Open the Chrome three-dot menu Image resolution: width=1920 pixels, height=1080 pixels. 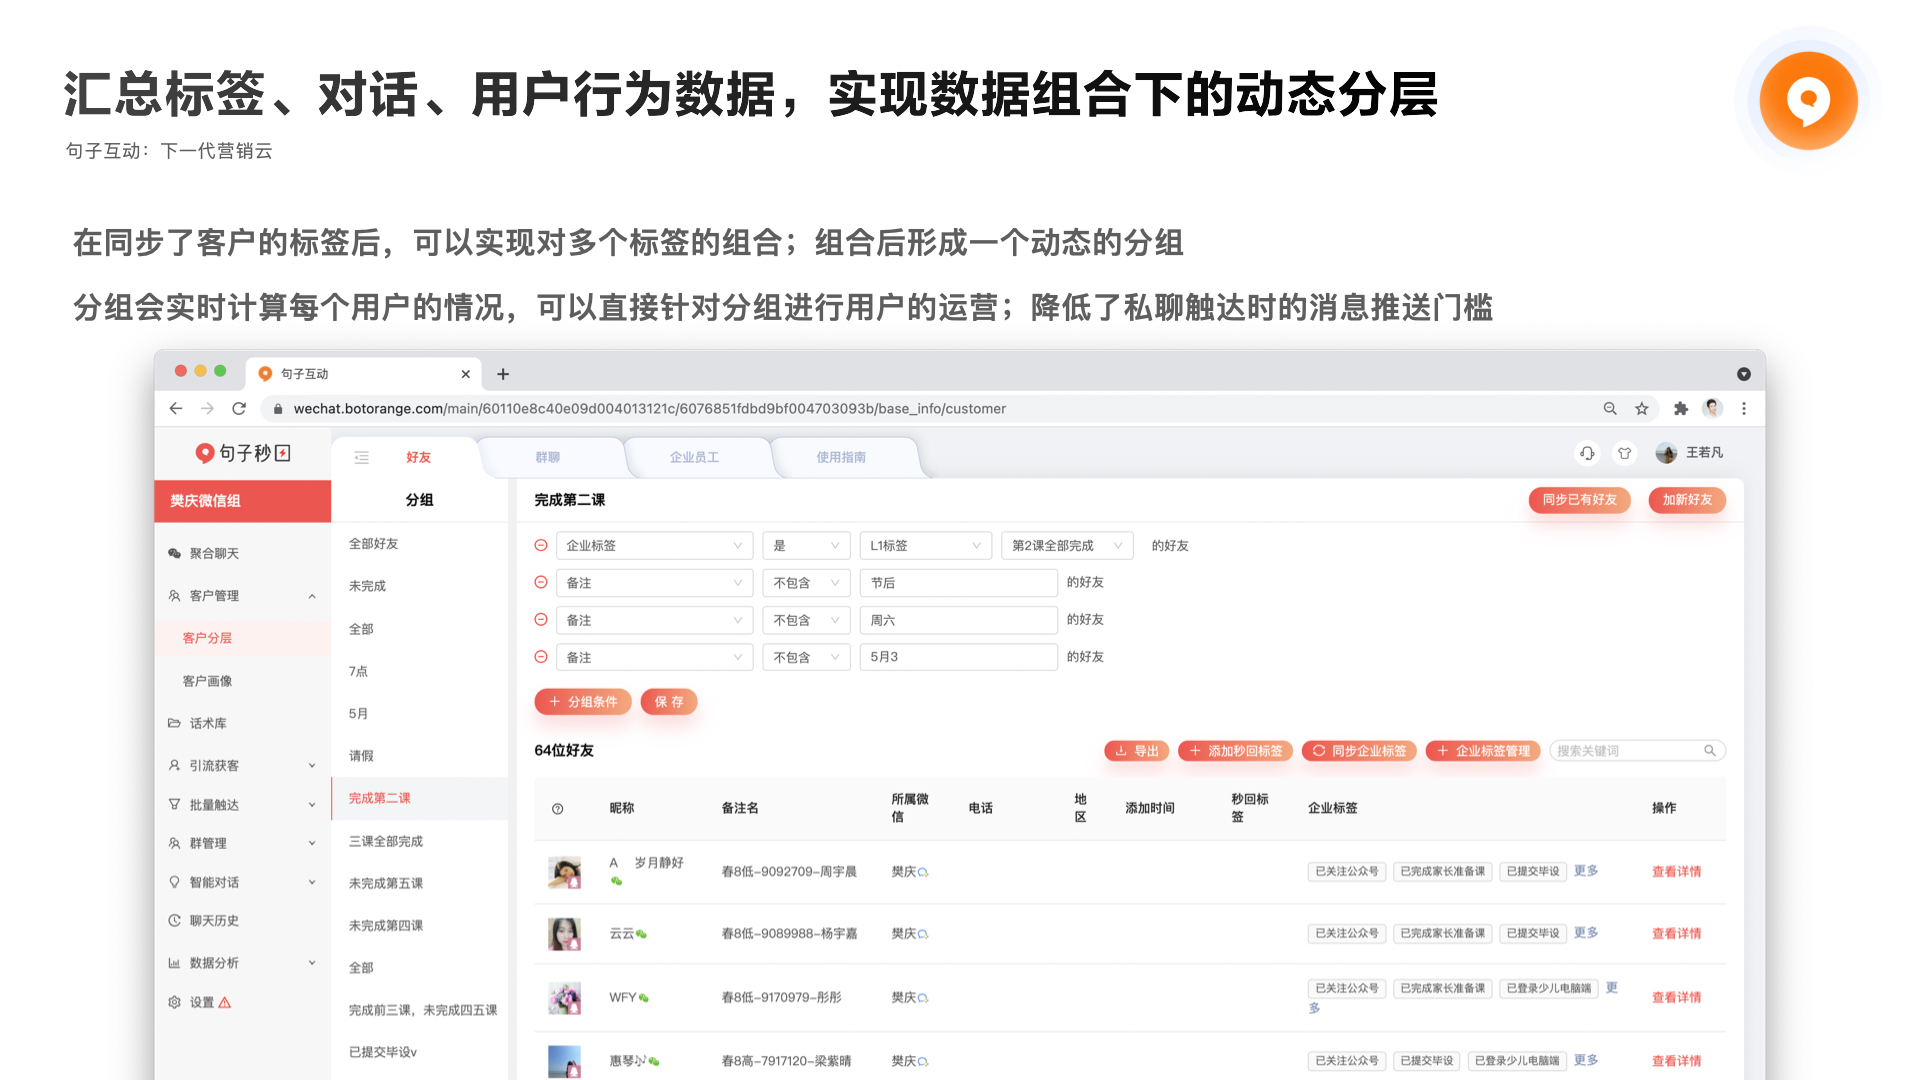pos(1744,408)
